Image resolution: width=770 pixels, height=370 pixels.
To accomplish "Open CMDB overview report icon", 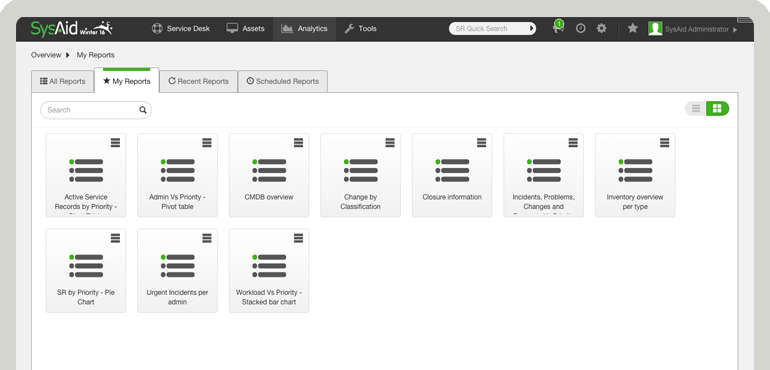I will (269, 171).
